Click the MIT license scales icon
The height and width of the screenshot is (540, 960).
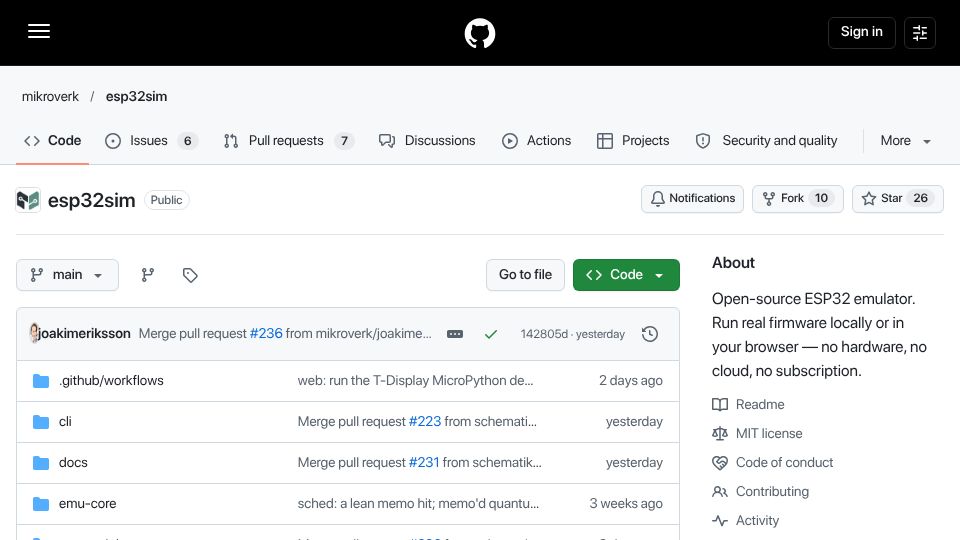click(x=720, y=433)
